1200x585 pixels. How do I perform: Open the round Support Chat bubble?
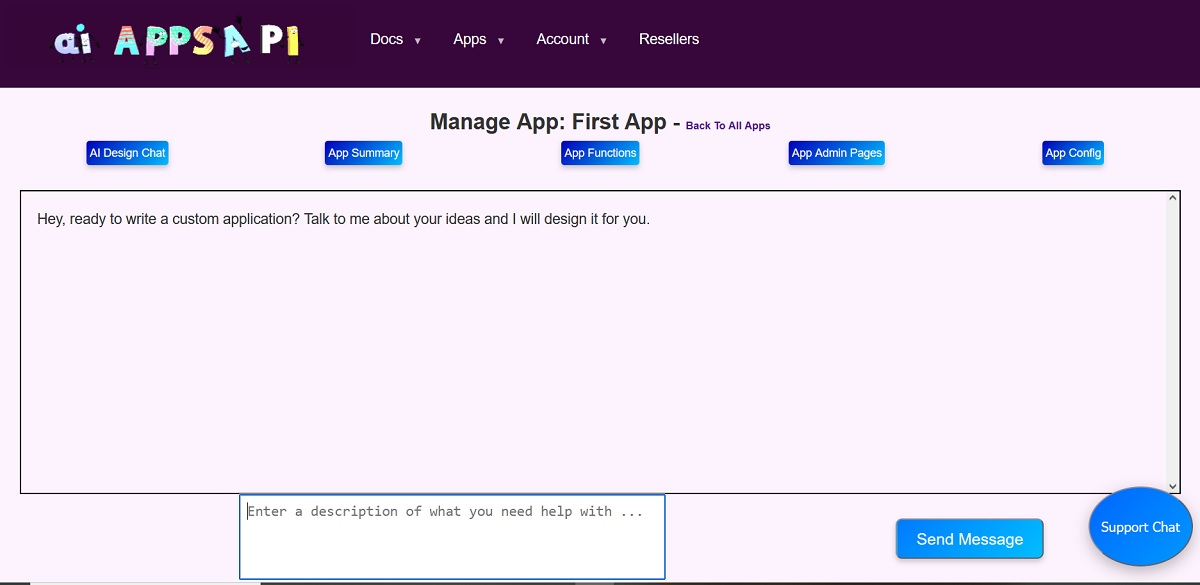click(x=1140, y=527)
